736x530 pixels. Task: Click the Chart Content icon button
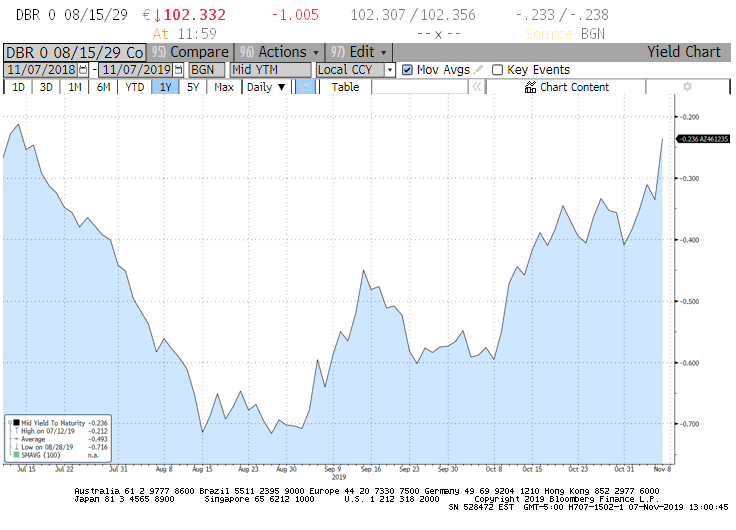(531, 87)
